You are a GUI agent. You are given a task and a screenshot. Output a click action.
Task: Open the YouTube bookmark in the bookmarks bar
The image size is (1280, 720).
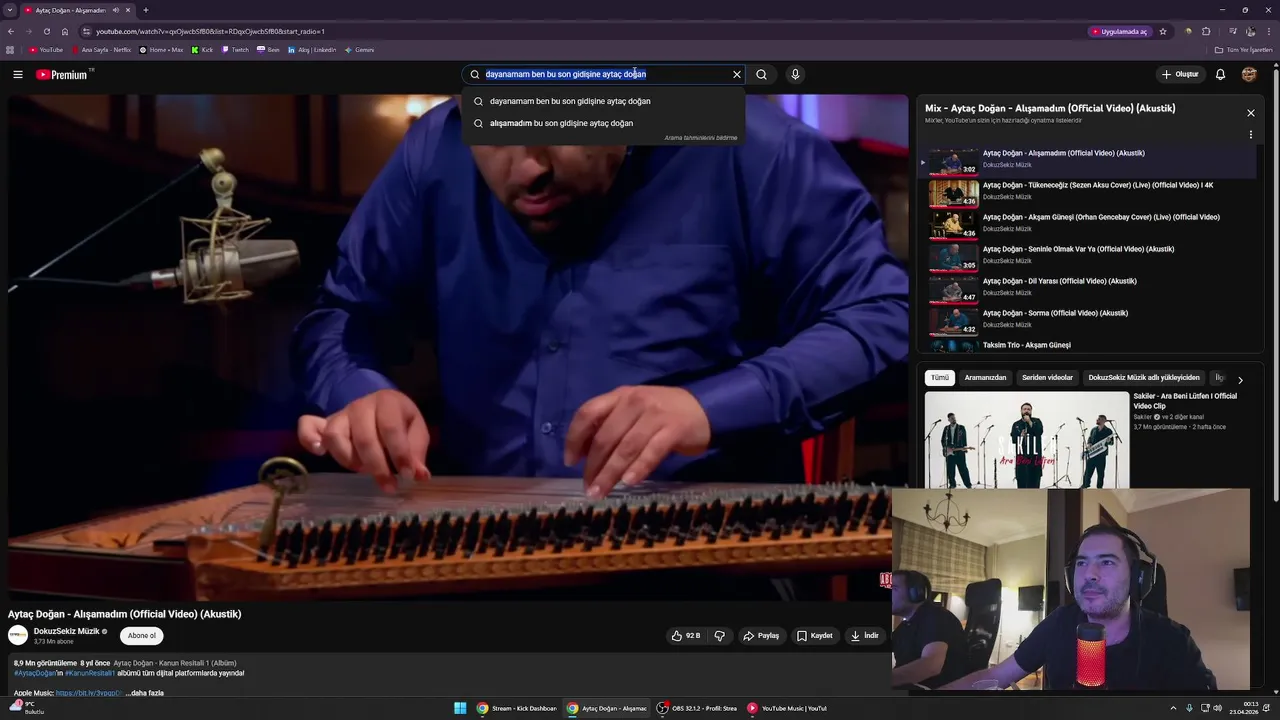tap(46, 50)
